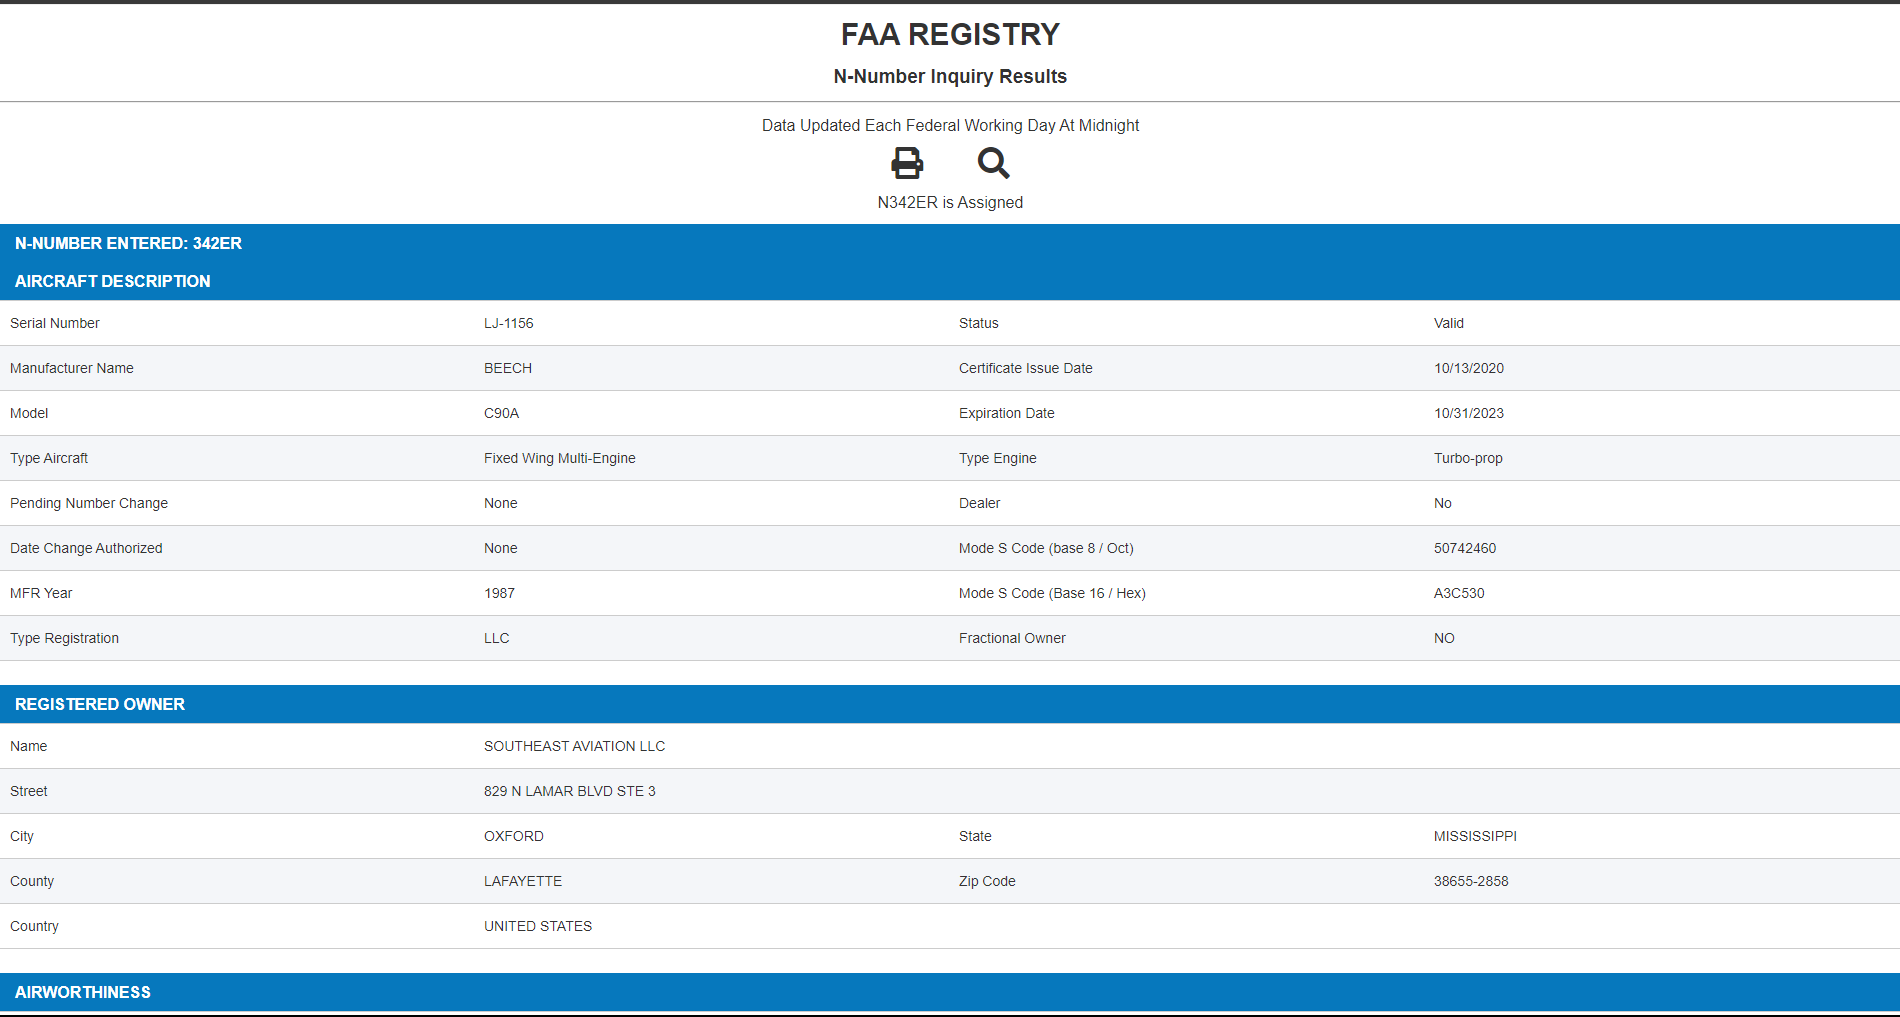Select N-Number Inquiry Results subtitle

tap(950, 77)
